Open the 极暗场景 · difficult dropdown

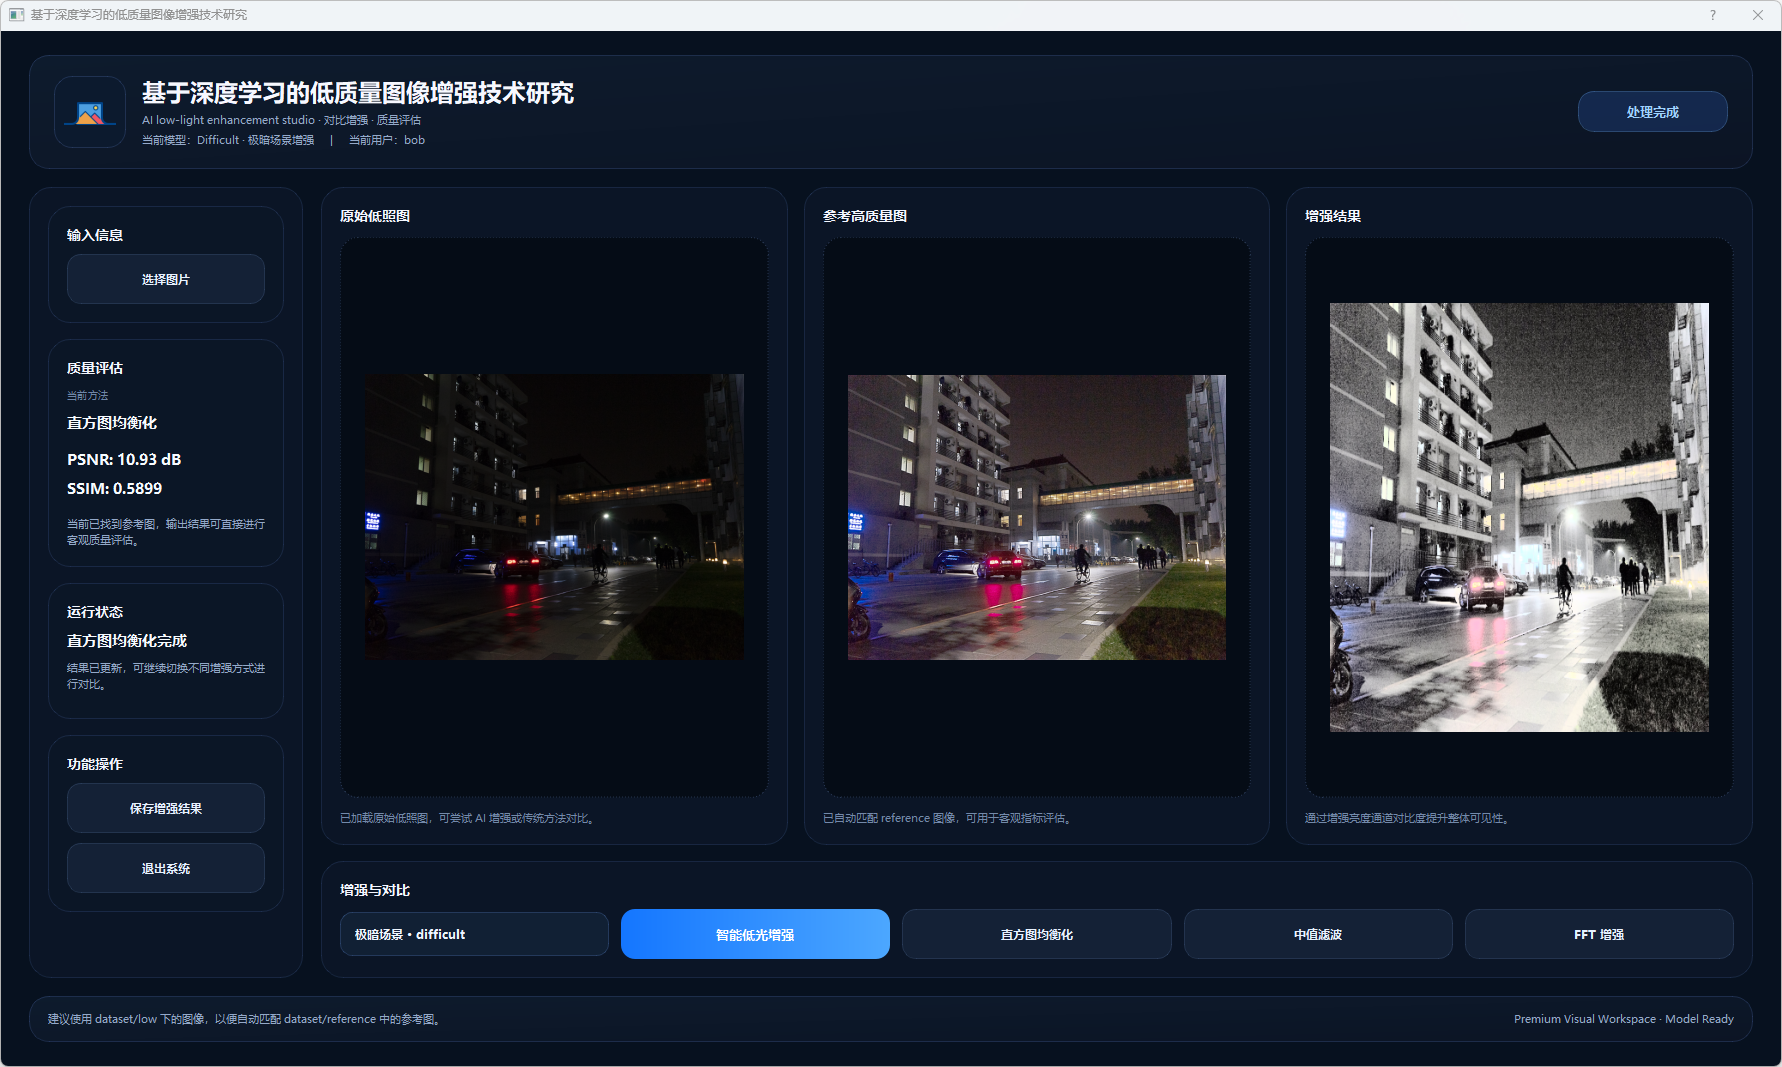(x=474, y=934)
